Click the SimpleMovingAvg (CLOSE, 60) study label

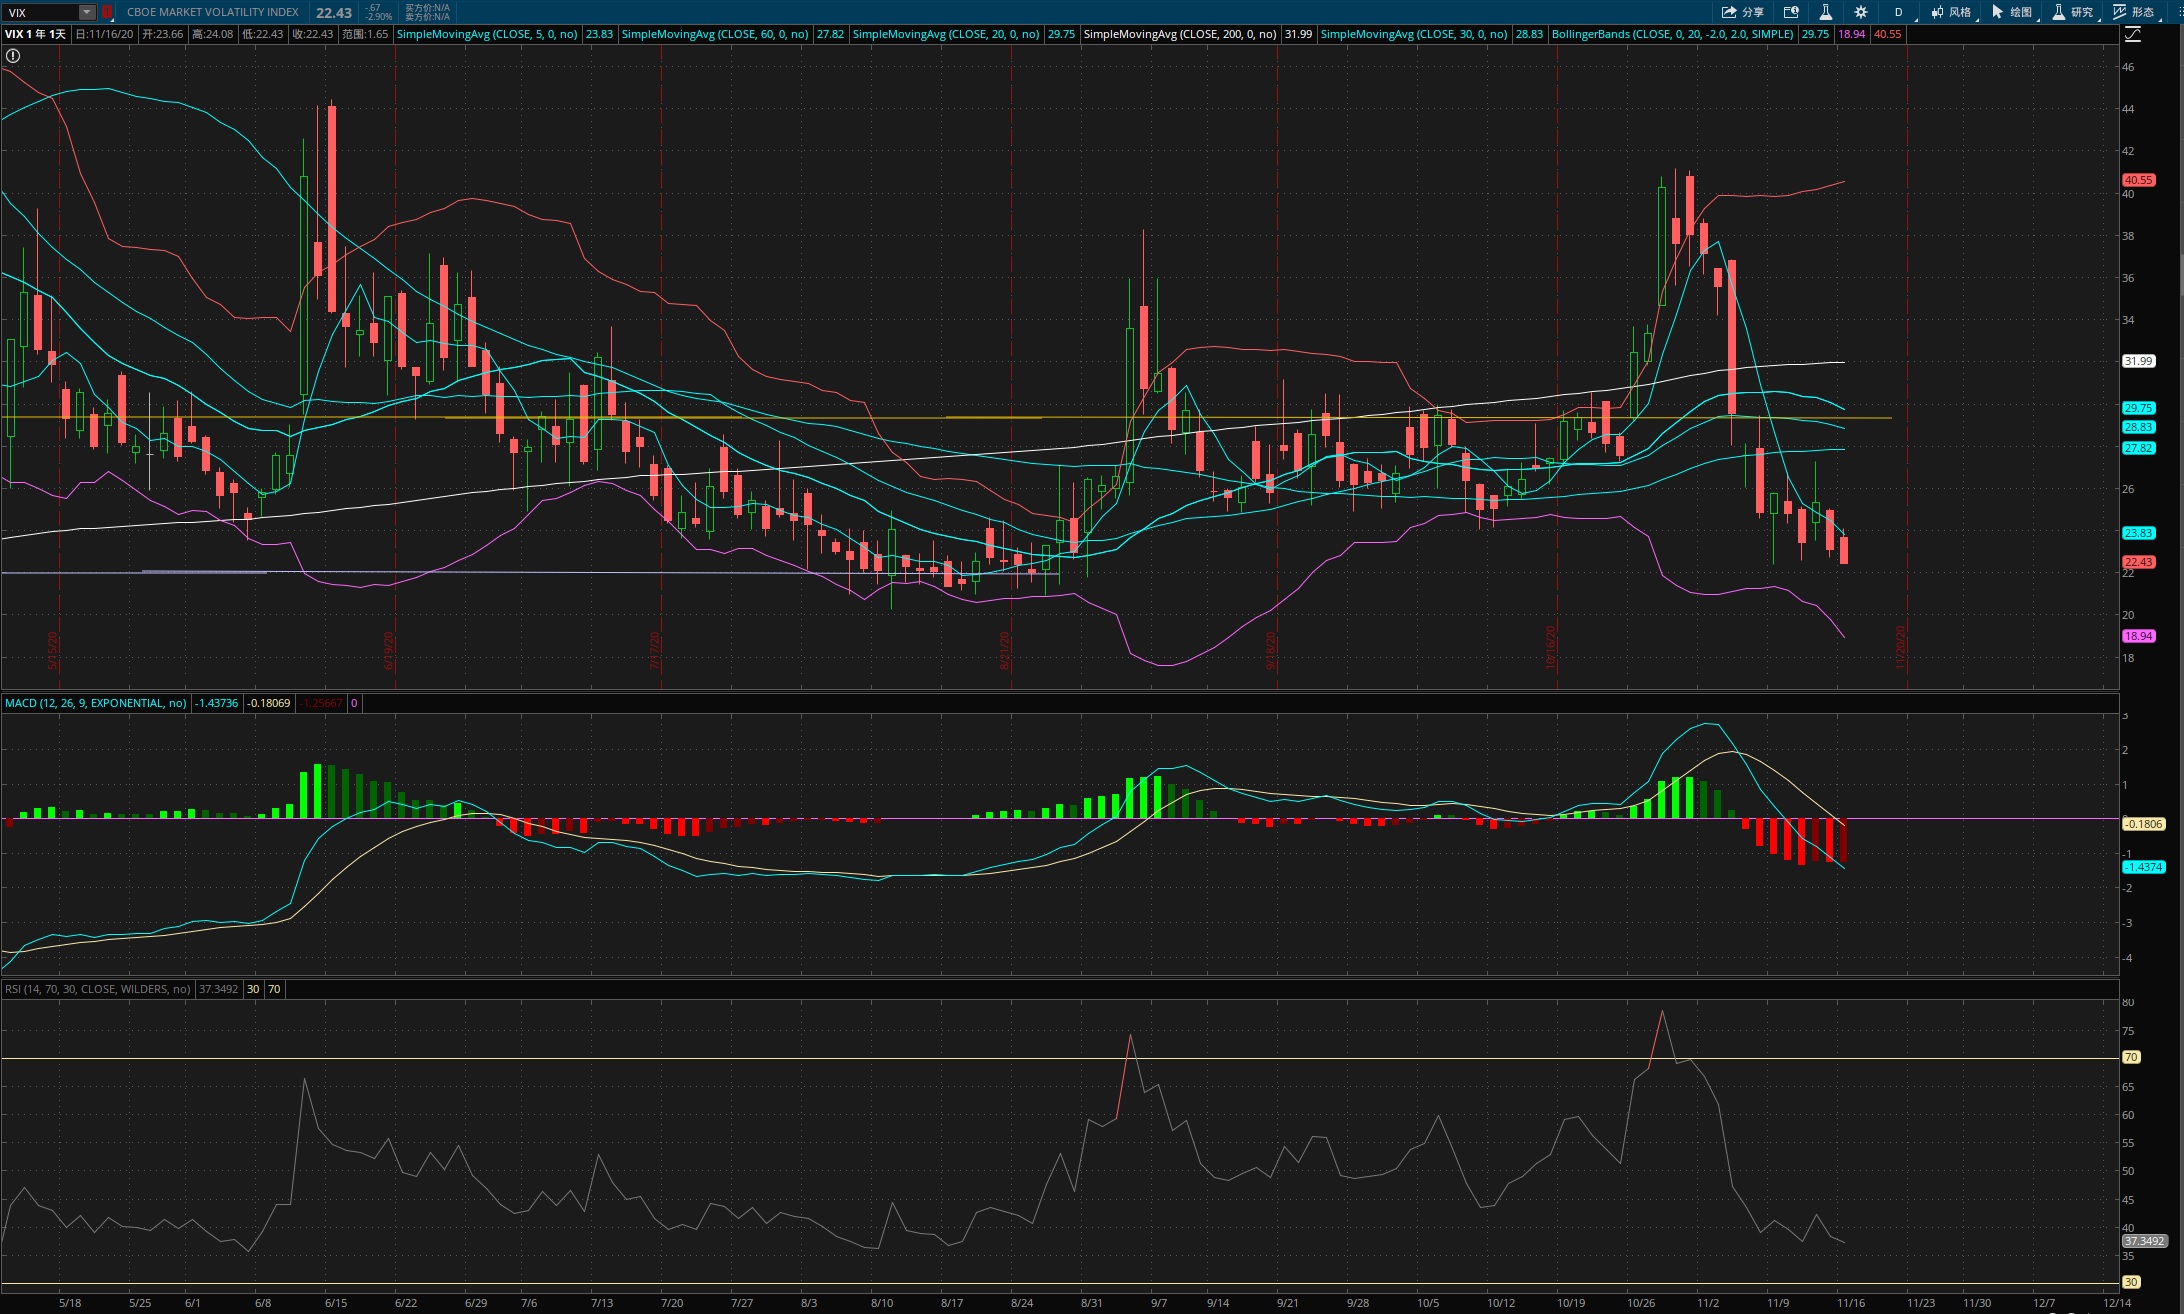pos(715,34)
